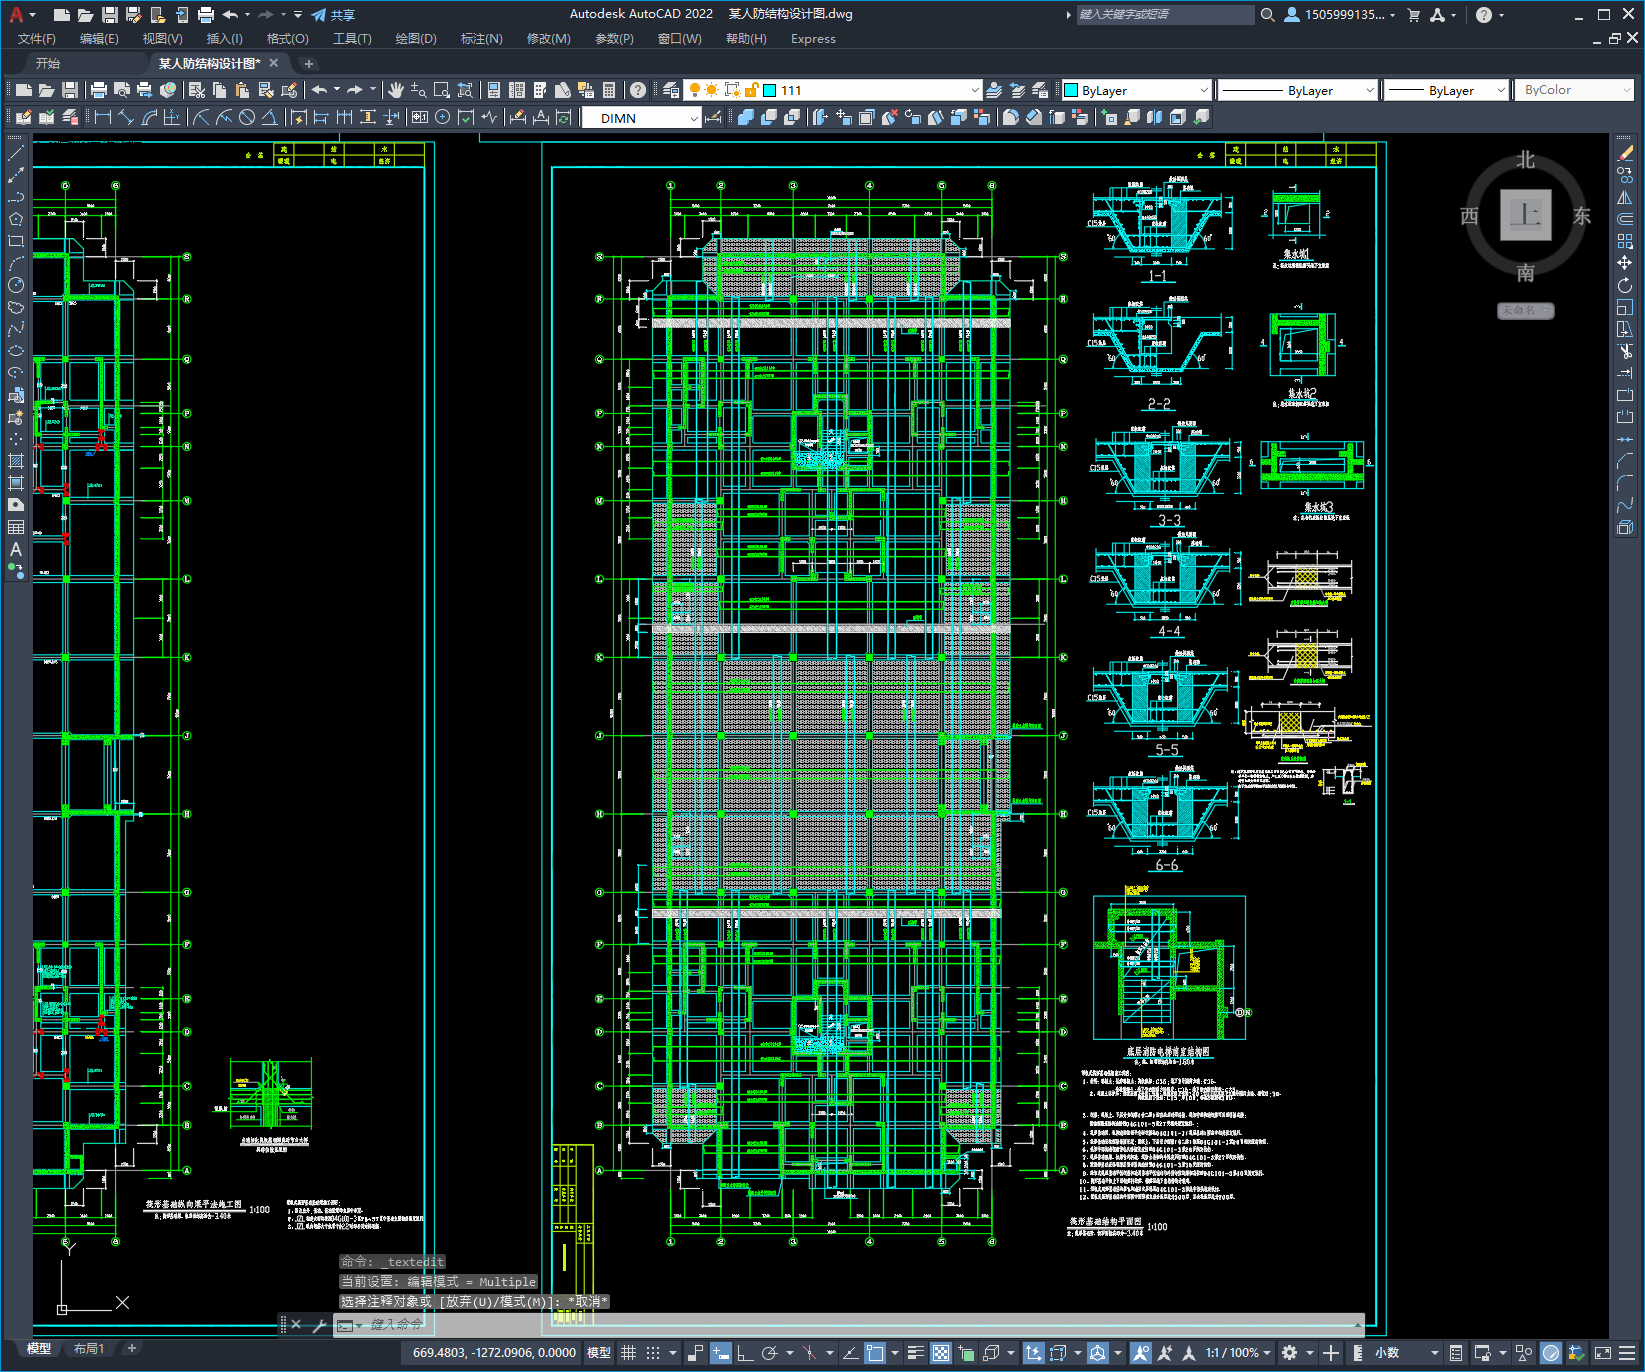Screen dimensions: 1645x1372
Task: Select the Line drawing tool
Action: pyautogui.click(x=16, y=153)
